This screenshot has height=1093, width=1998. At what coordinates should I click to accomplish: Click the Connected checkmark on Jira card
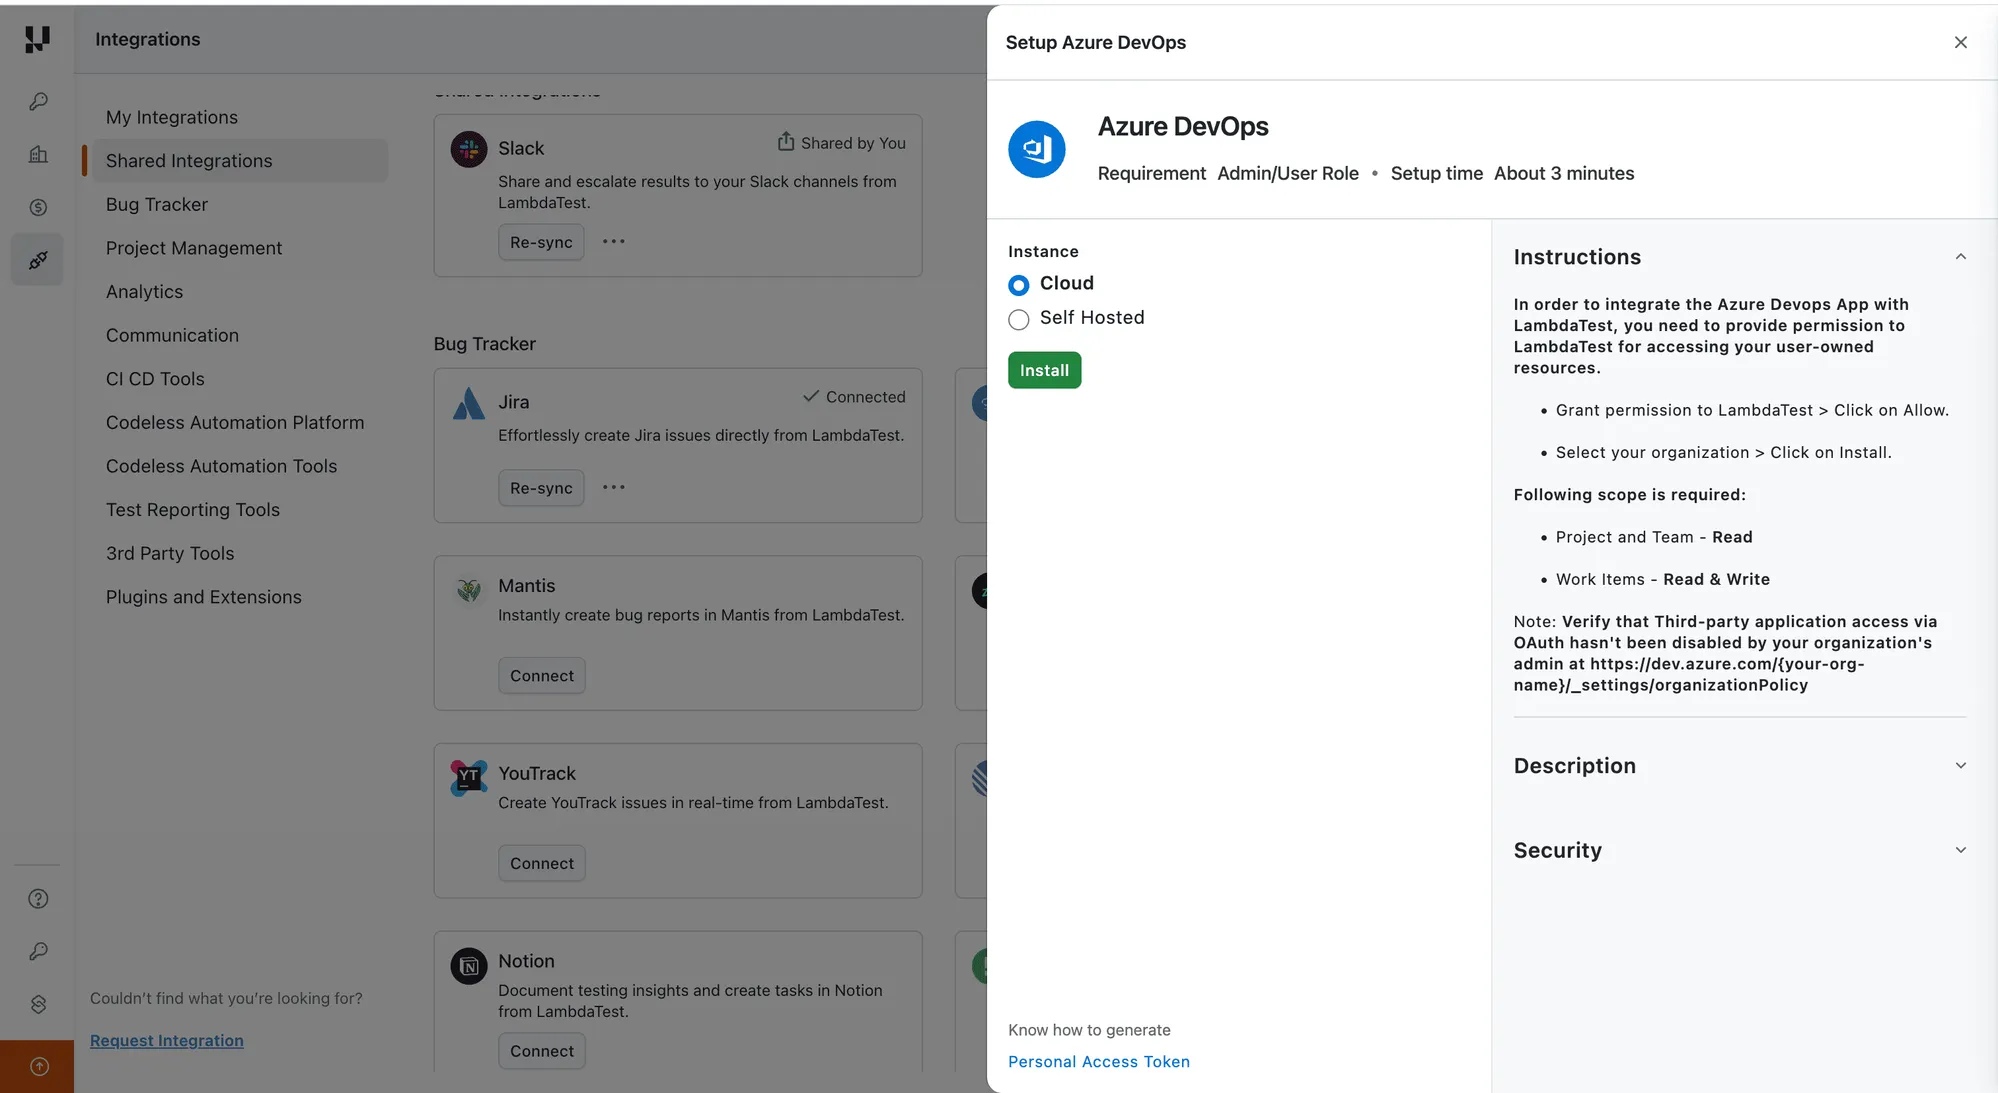(x=811, y=396)
